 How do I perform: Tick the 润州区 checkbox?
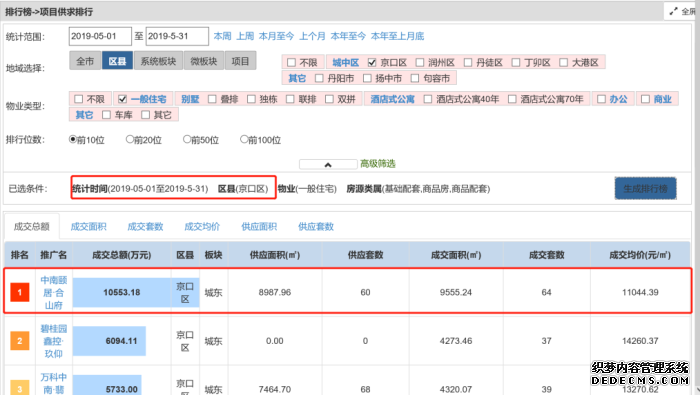[x=420, y=62]
